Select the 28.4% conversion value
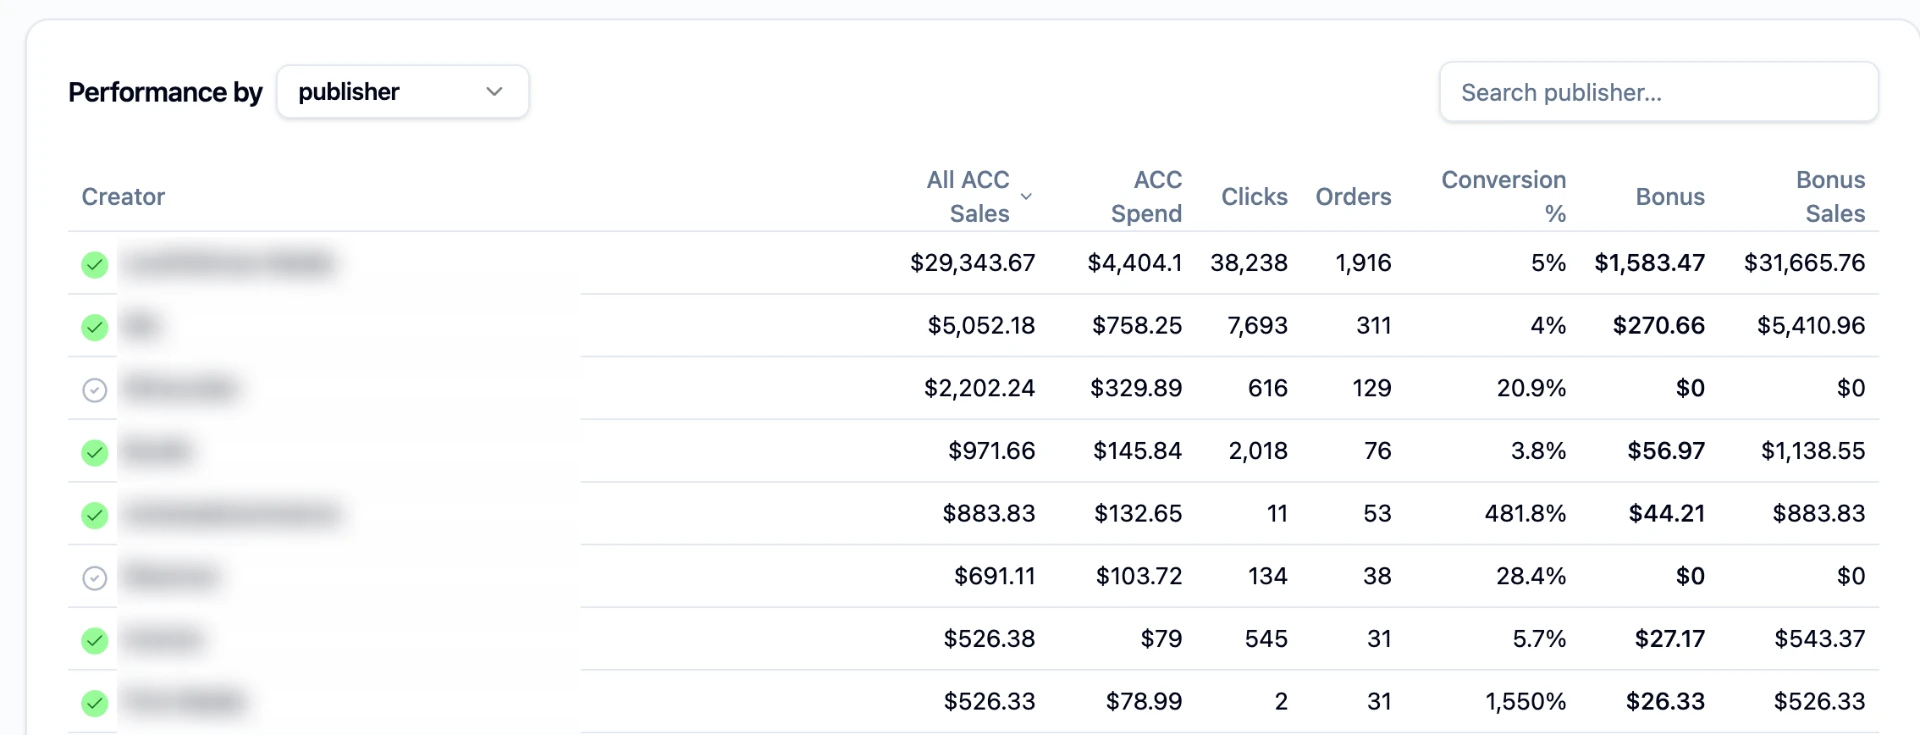Image resolution: width=1920 pixels, height=735 pixels. click(1531, 576)
